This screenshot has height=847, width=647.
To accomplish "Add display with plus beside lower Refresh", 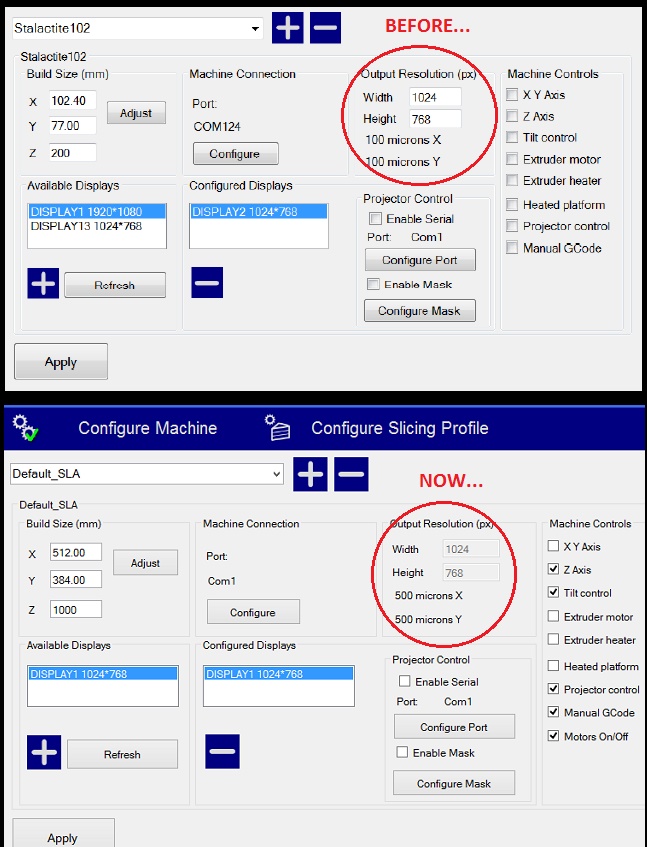I will click(44, 752).
